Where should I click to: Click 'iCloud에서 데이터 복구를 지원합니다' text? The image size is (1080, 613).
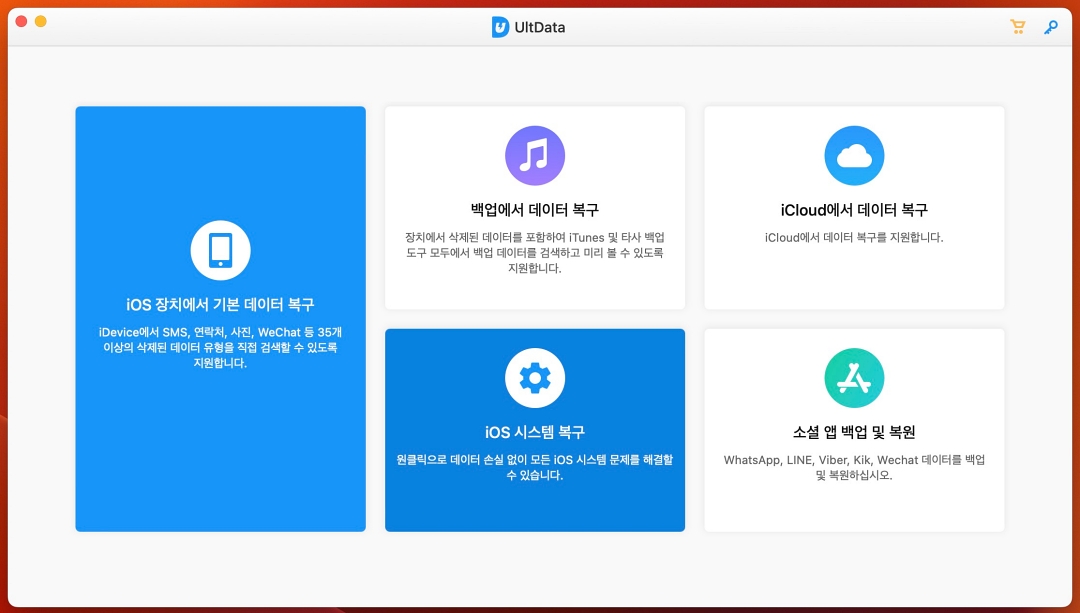(x=854, y=238)
